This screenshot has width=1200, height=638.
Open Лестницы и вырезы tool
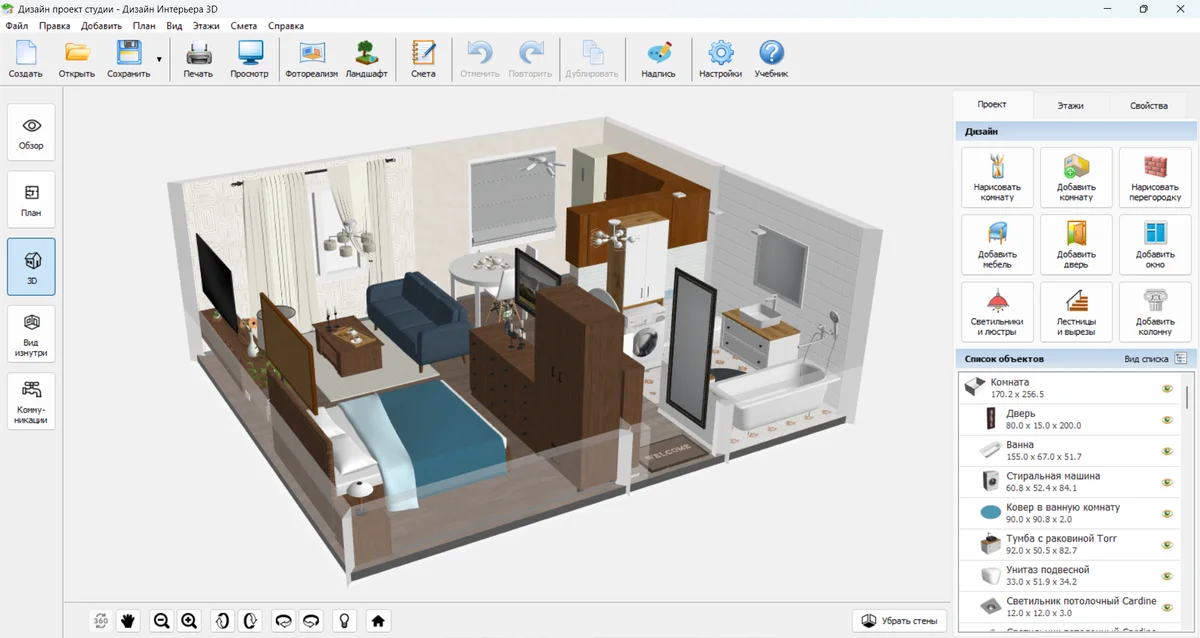point(1076,311)
